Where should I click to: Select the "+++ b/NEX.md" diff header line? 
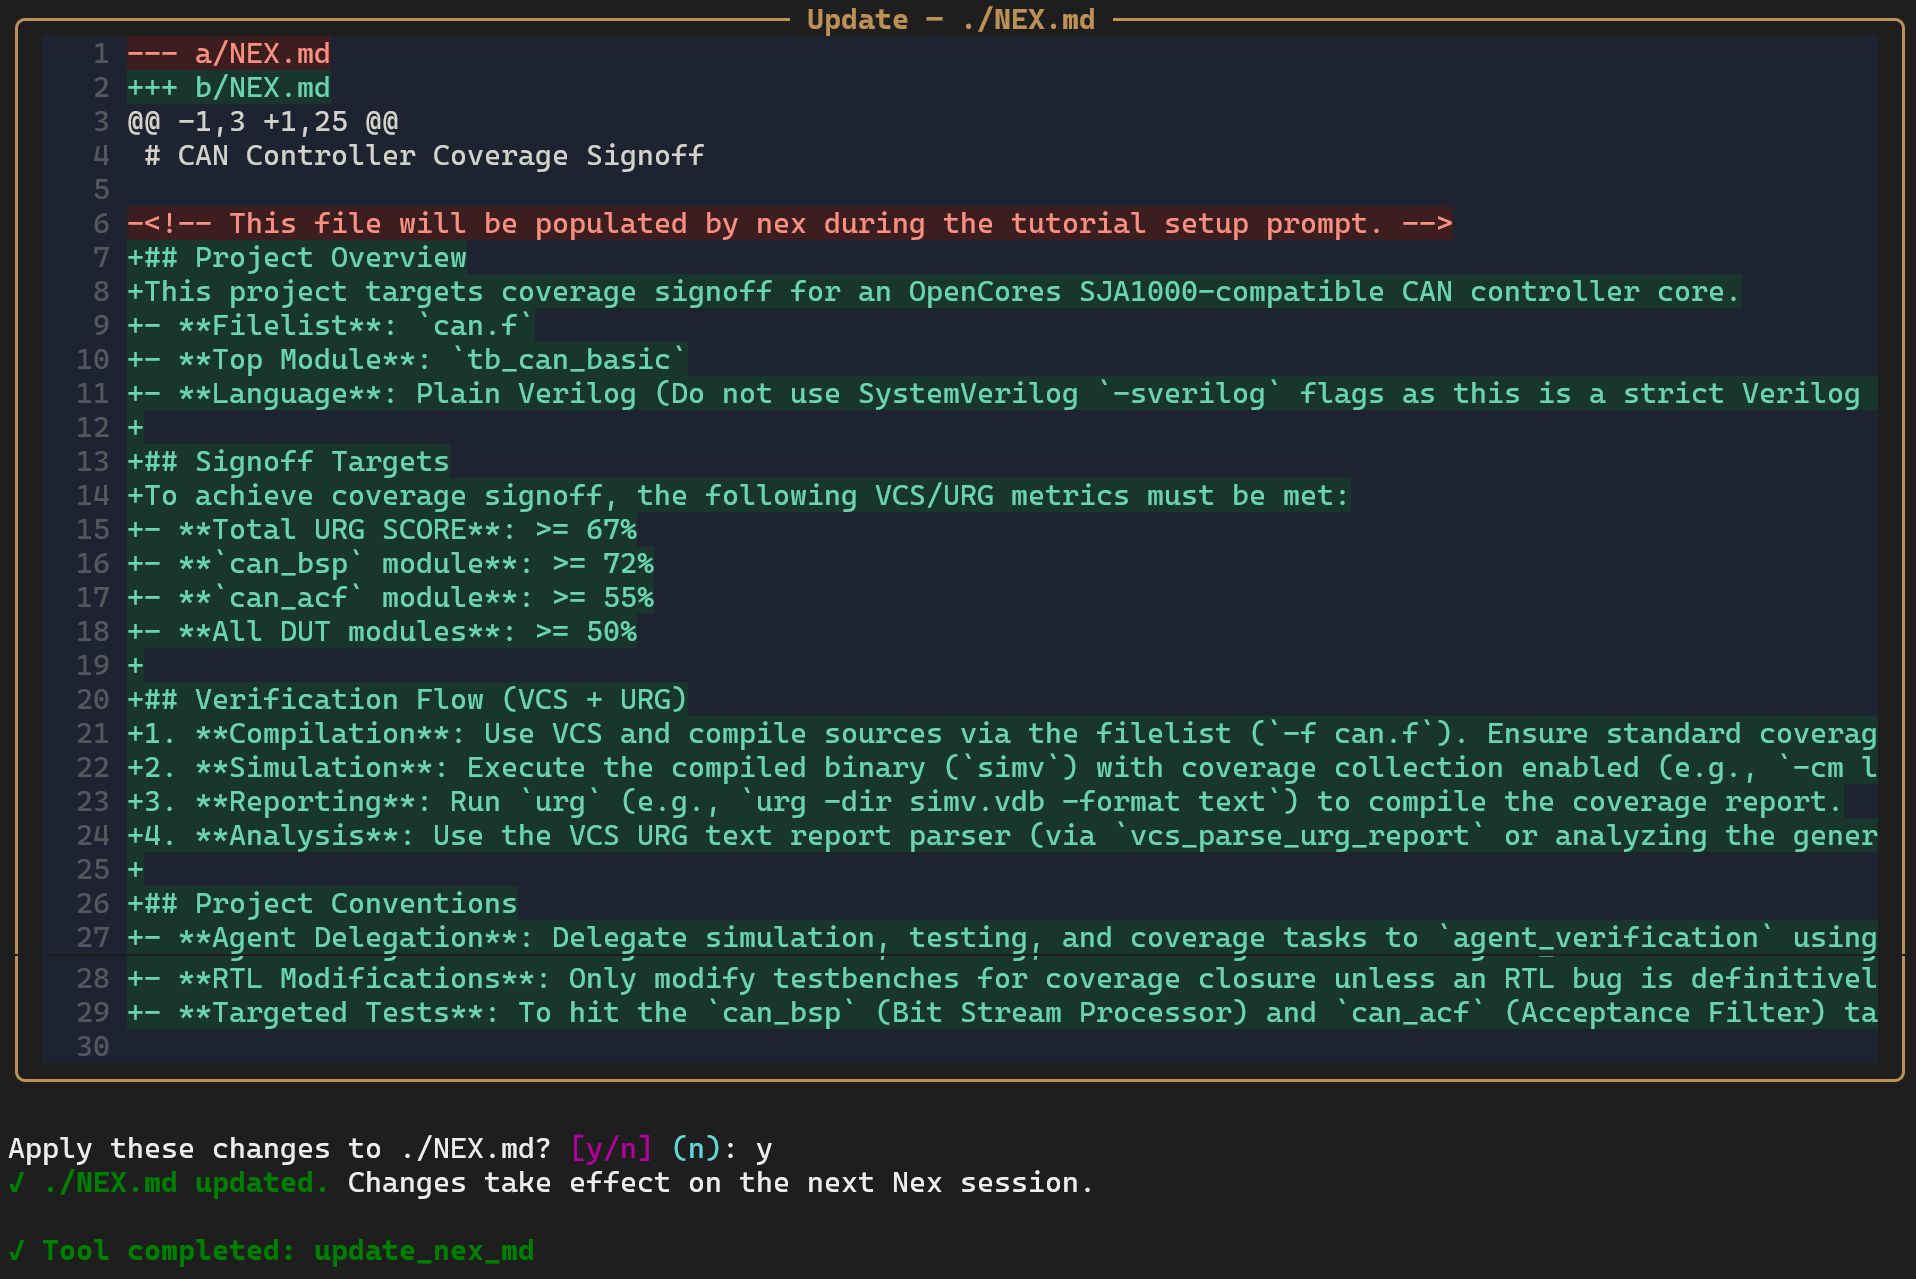pos(228,88)
